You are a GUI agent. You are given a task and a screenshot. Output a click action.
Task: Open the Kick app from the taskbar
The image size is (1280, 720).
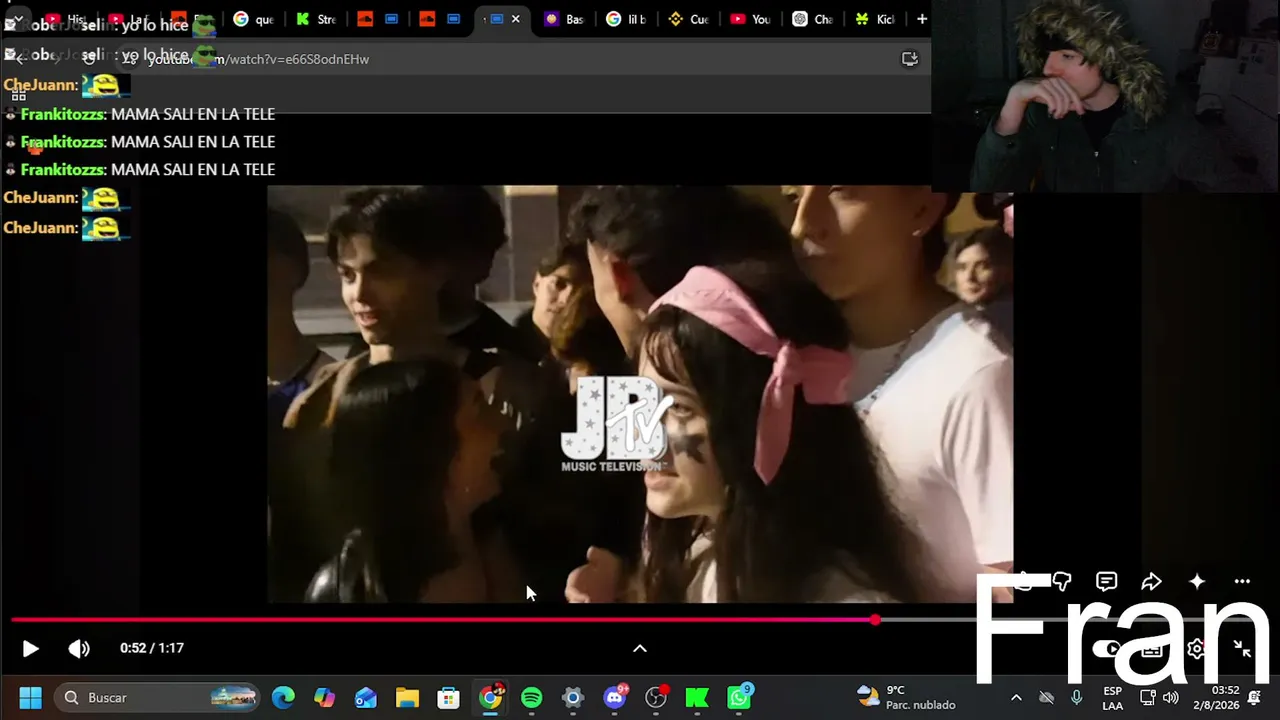pos(697,697)
